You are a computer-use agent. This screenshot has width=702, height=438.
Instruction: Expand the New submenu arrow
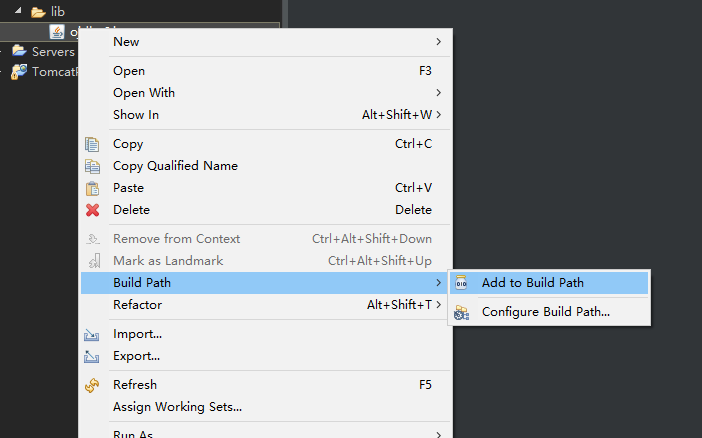(438, 42)
